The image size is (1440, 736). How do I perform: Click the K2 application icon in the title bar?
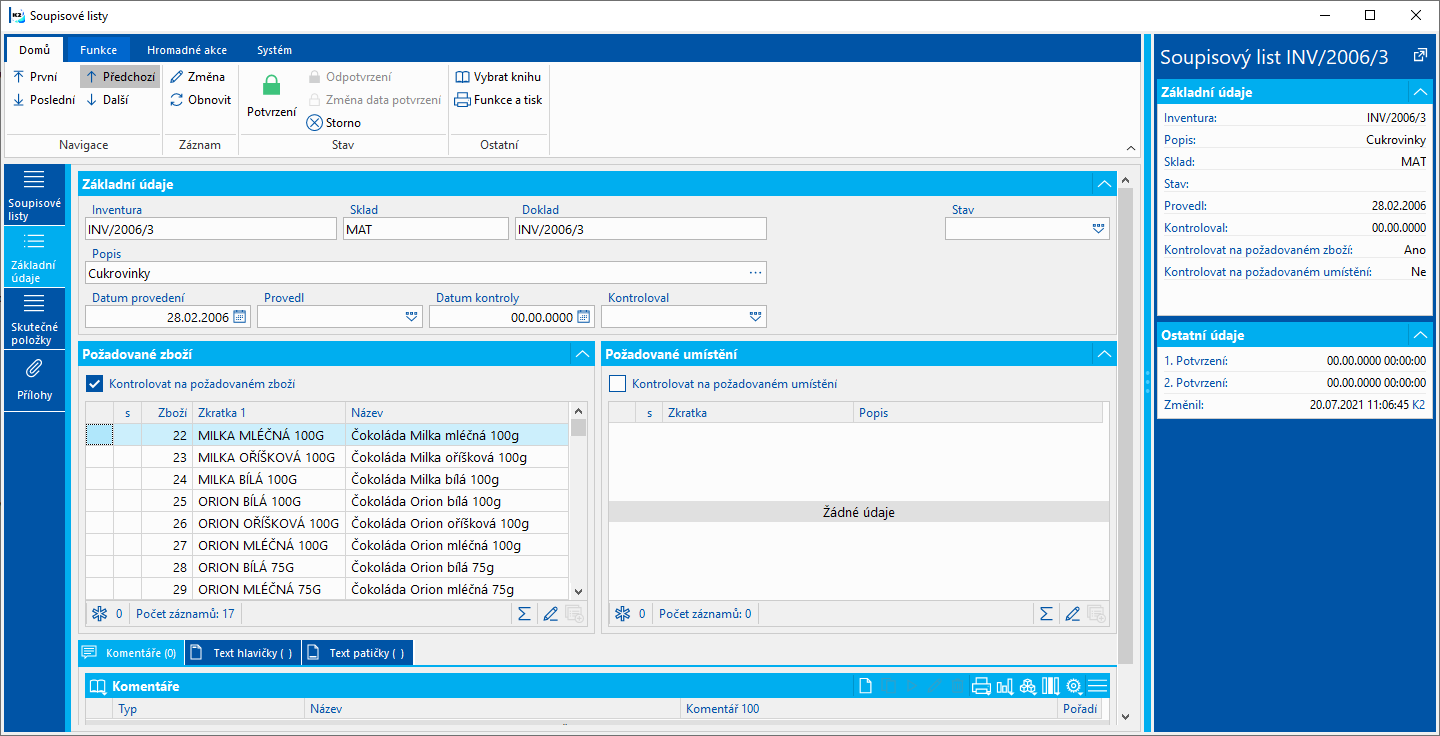[17, 16]
